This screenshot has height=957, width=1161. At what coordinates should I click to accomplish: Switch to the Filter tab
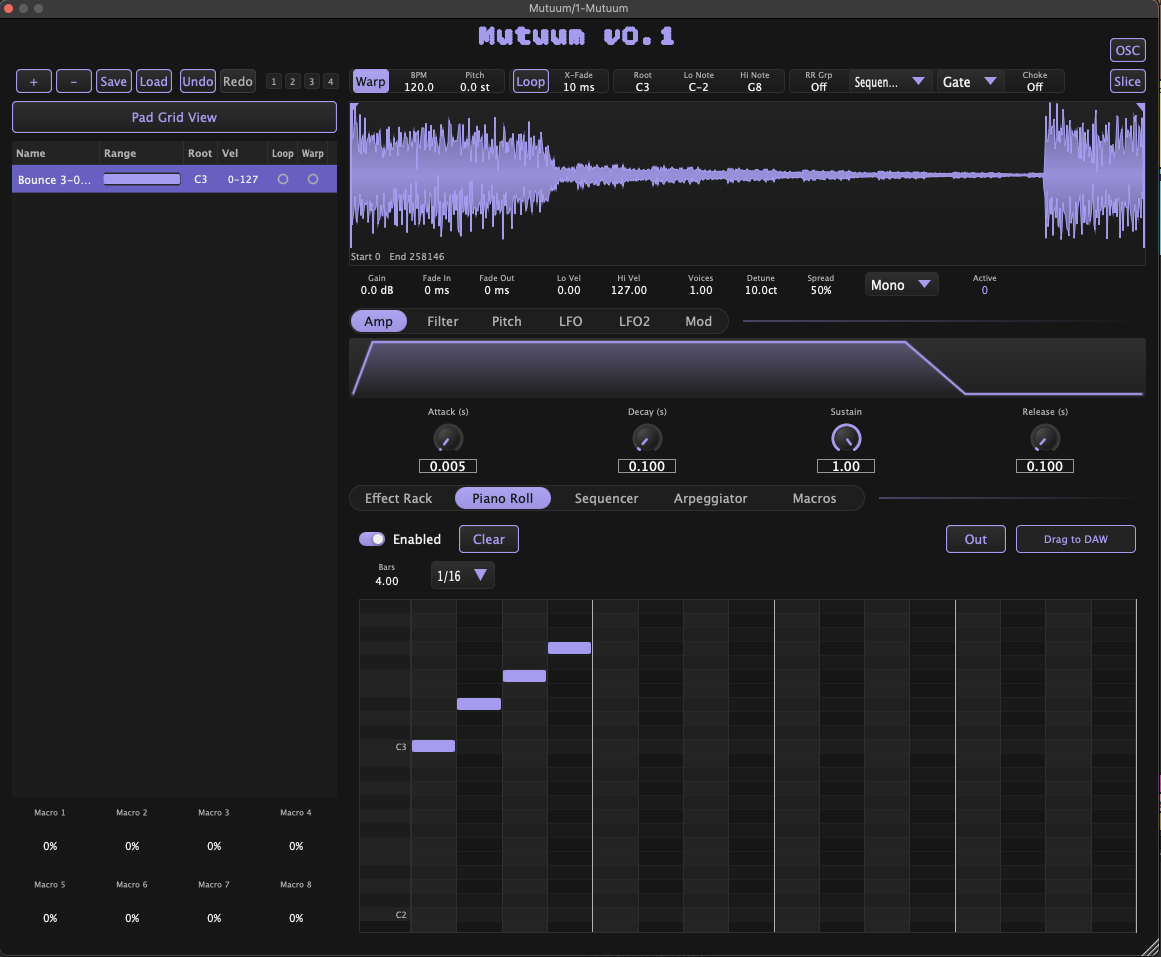click(443, 321)
